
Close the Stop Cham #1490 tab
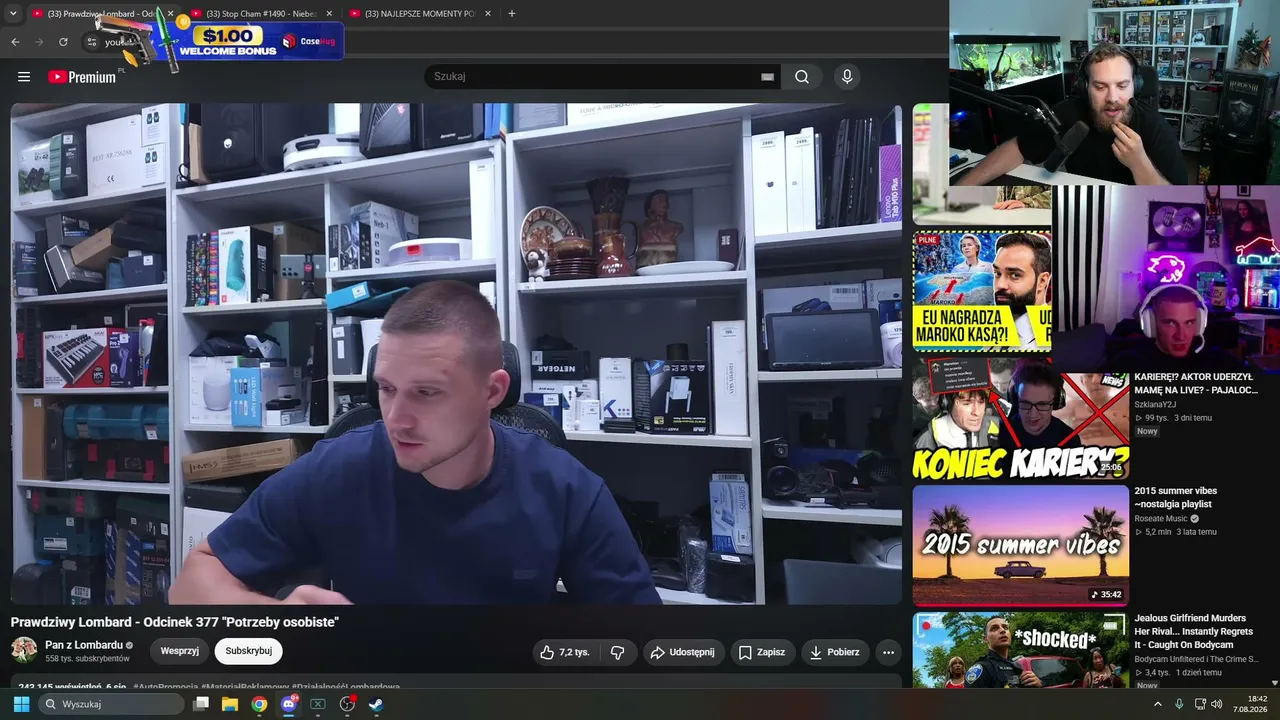pos(329,14)
